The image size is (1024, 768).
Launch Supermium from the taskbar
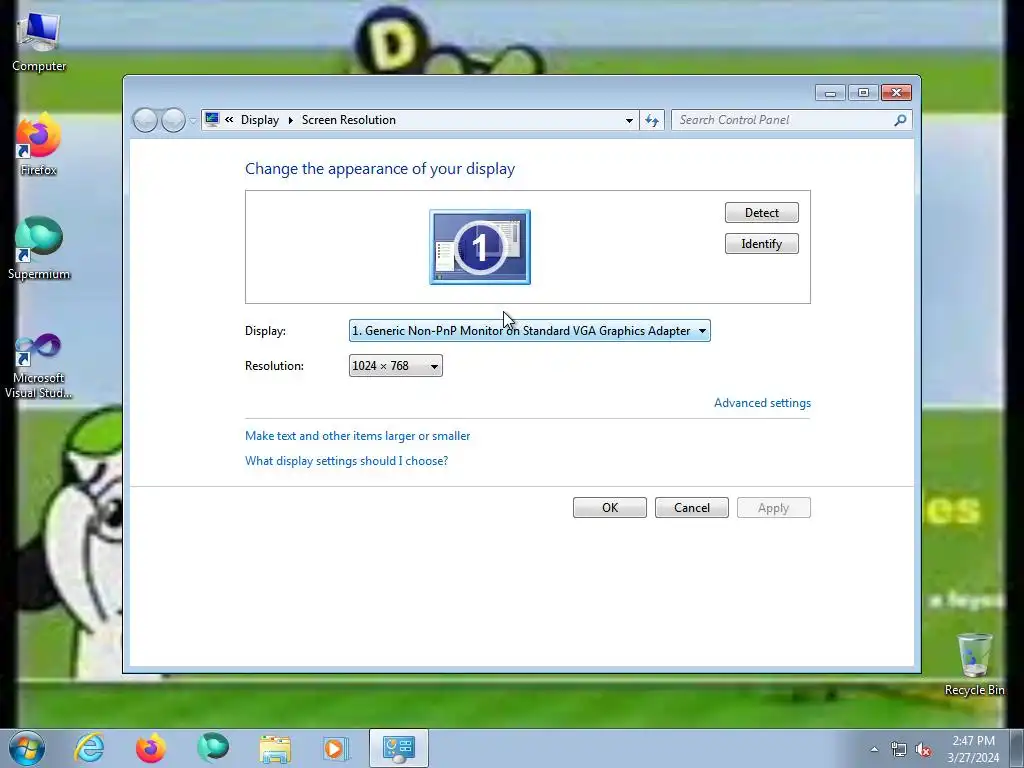tap(213, 748)
